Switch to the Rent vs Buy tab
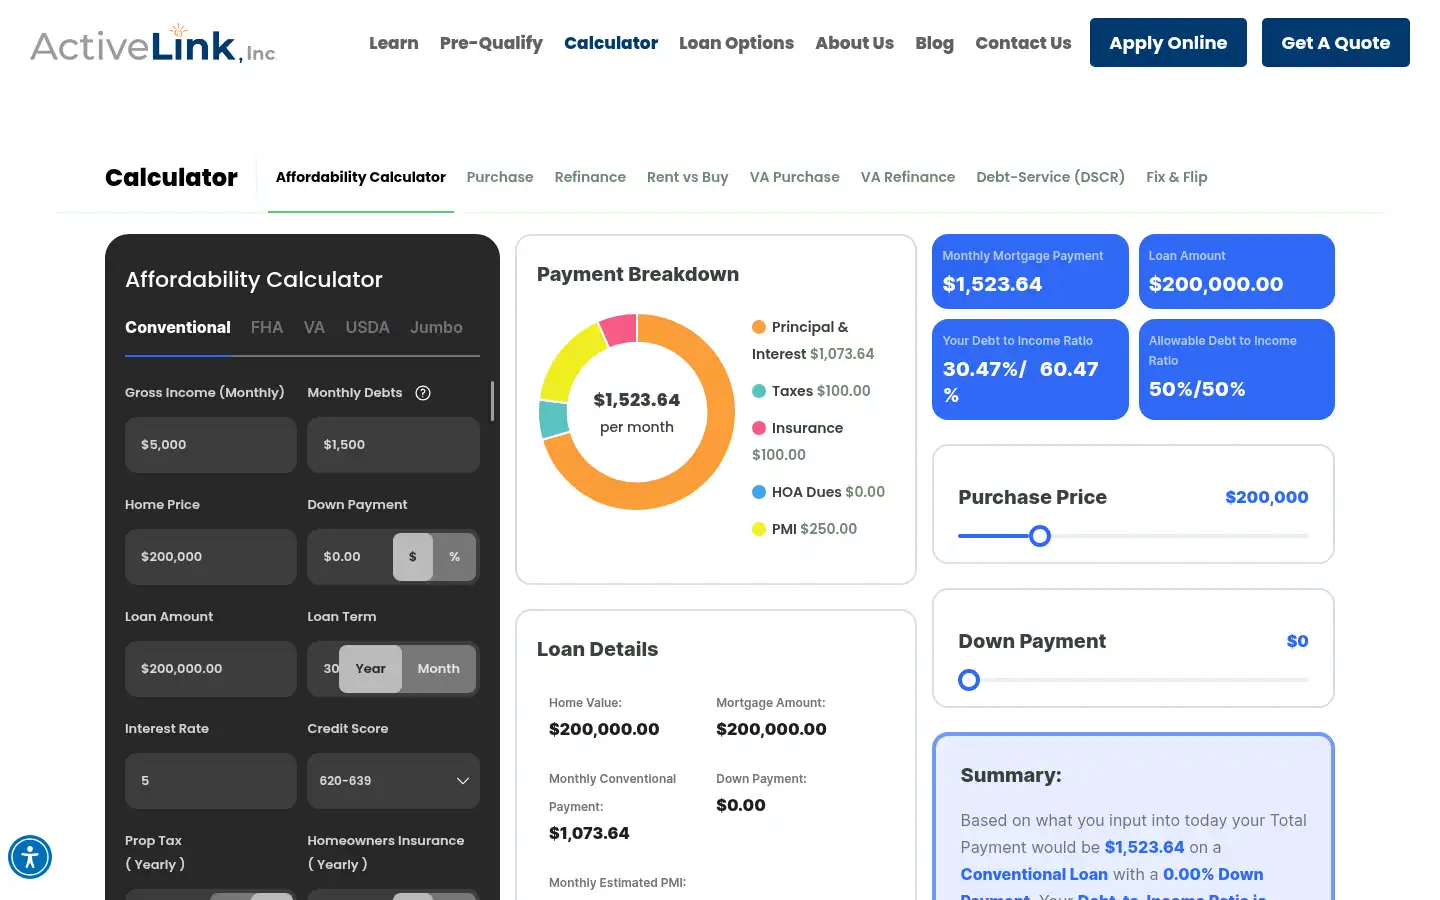The image size is (1440, 900). 688,177
